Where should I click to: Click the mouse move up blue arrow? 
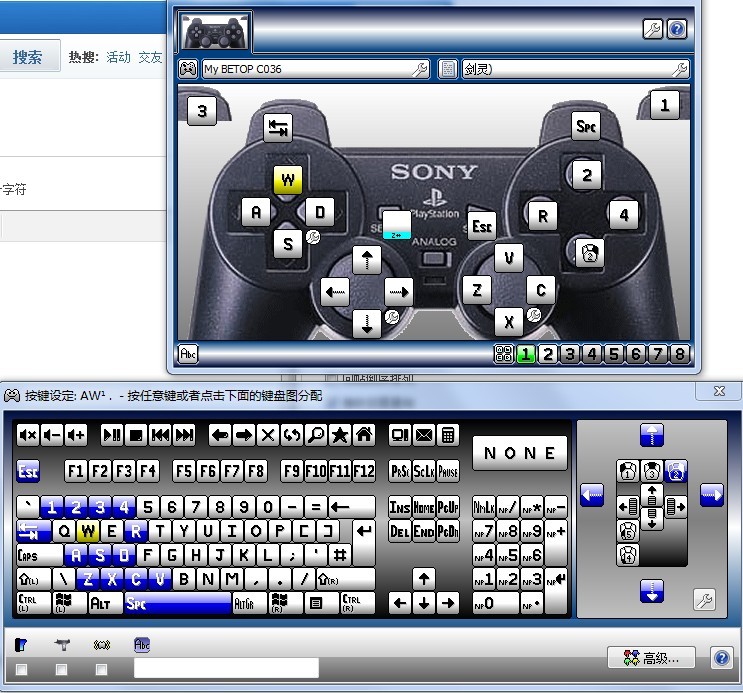click(x=652, y=435)
